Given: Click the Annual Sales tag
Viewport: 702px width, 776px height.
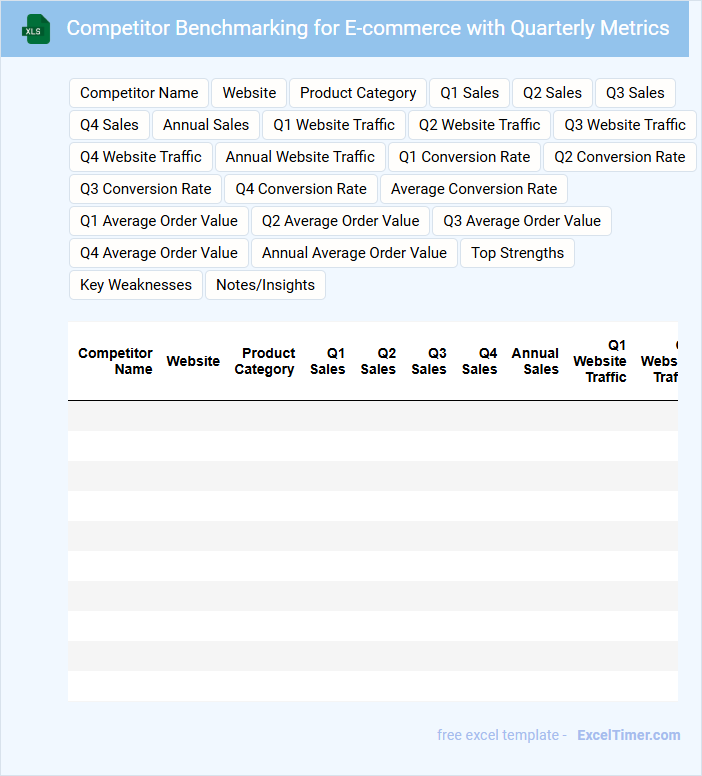Looking at the screenshot, I should point(206,125).
